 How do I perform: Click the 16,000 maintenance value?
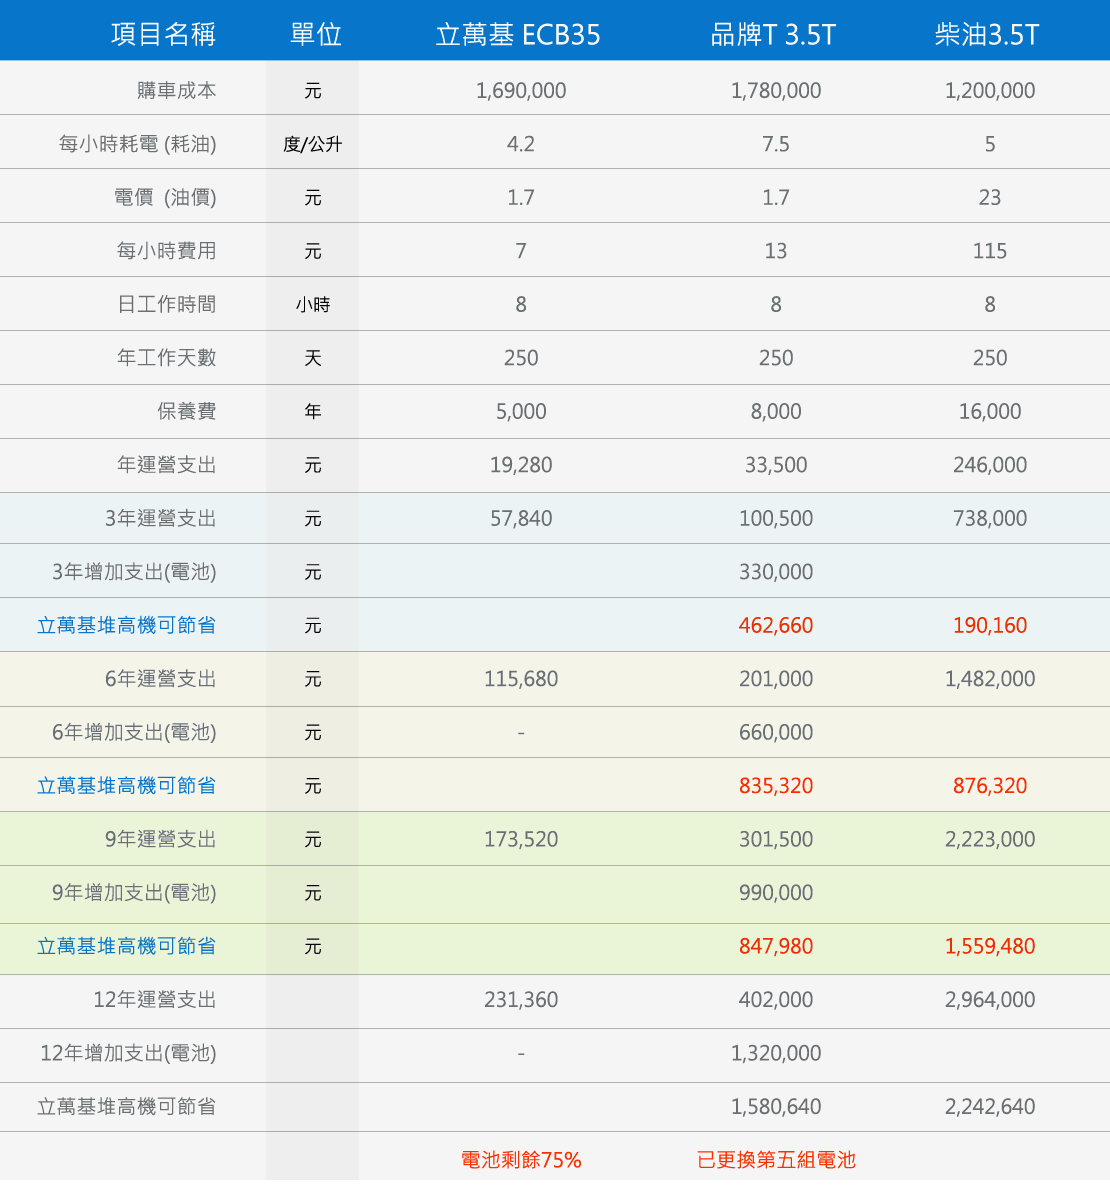pyautogui.click(x=990, y=411)
